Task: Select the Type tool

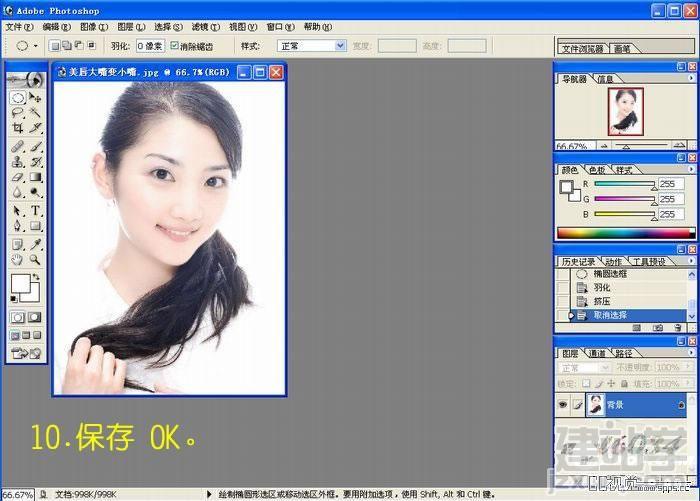Action: pyautogui.click(x=35, y=210)
